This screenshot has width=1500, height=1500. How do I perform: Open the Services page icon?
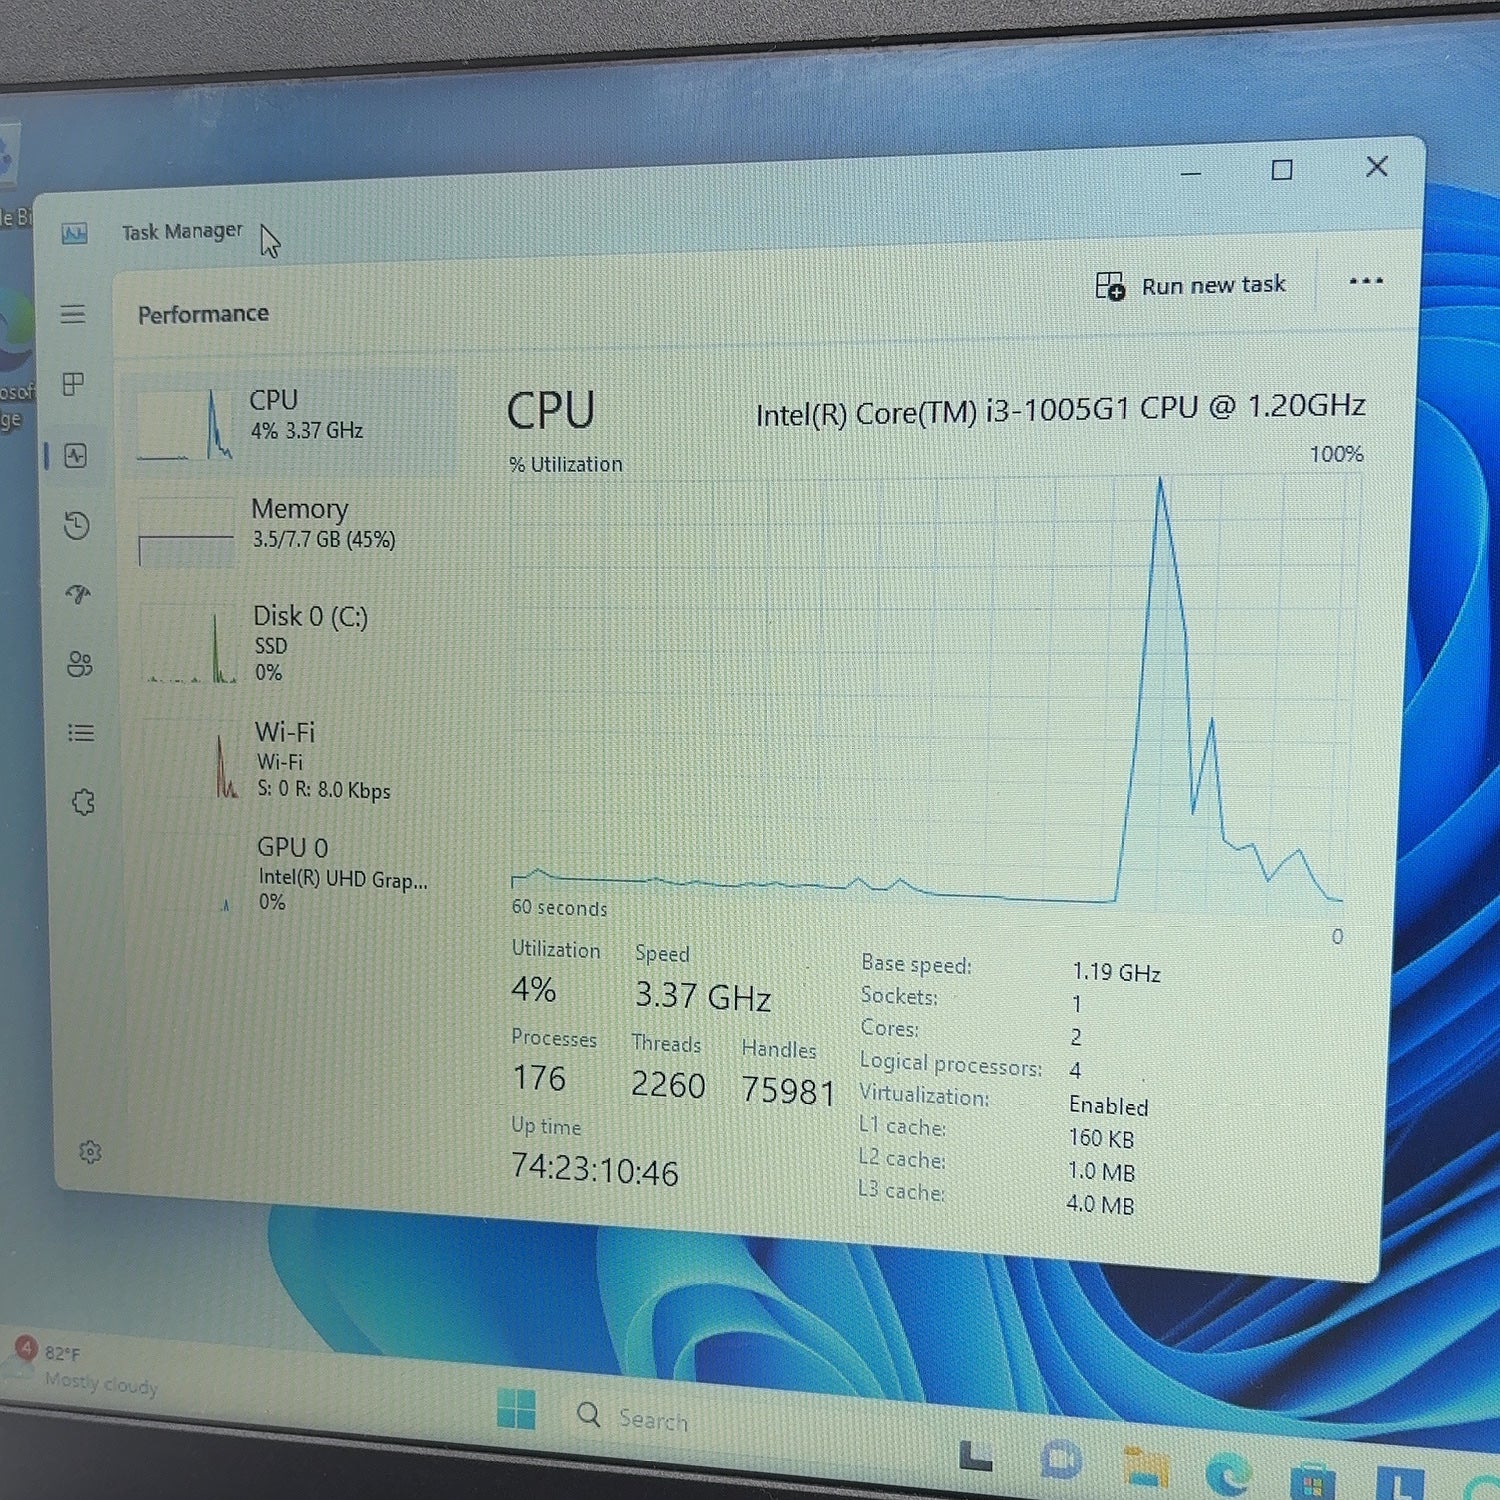[x=83, y=802]
